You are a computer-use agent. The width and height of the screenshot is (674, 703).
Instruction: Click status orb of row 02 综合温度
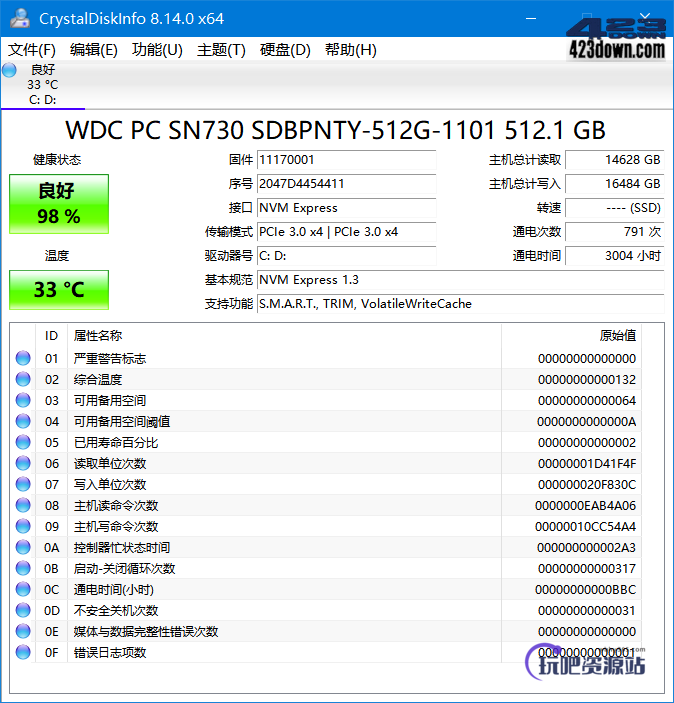pyautogui.click(x=23, y=379)
